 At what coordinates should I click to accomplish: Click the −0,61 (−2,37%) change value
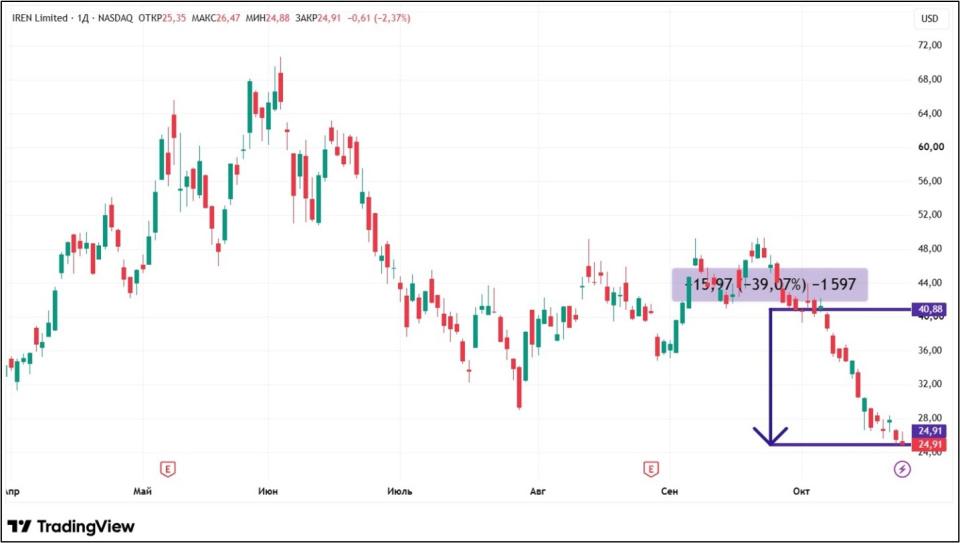pyautogui.click(x=378, y=18)
